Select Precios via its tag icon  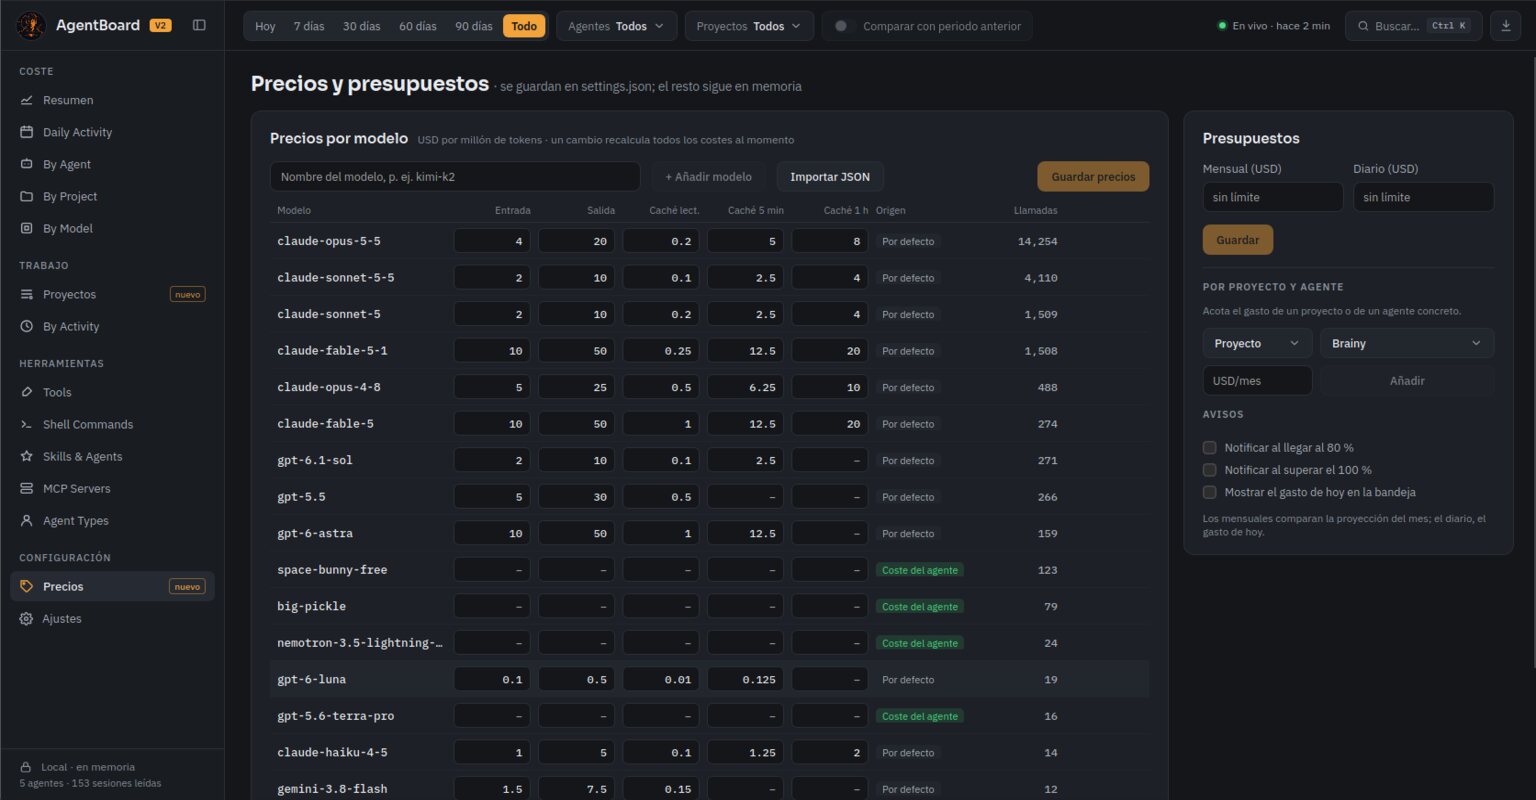click(26, 586)
